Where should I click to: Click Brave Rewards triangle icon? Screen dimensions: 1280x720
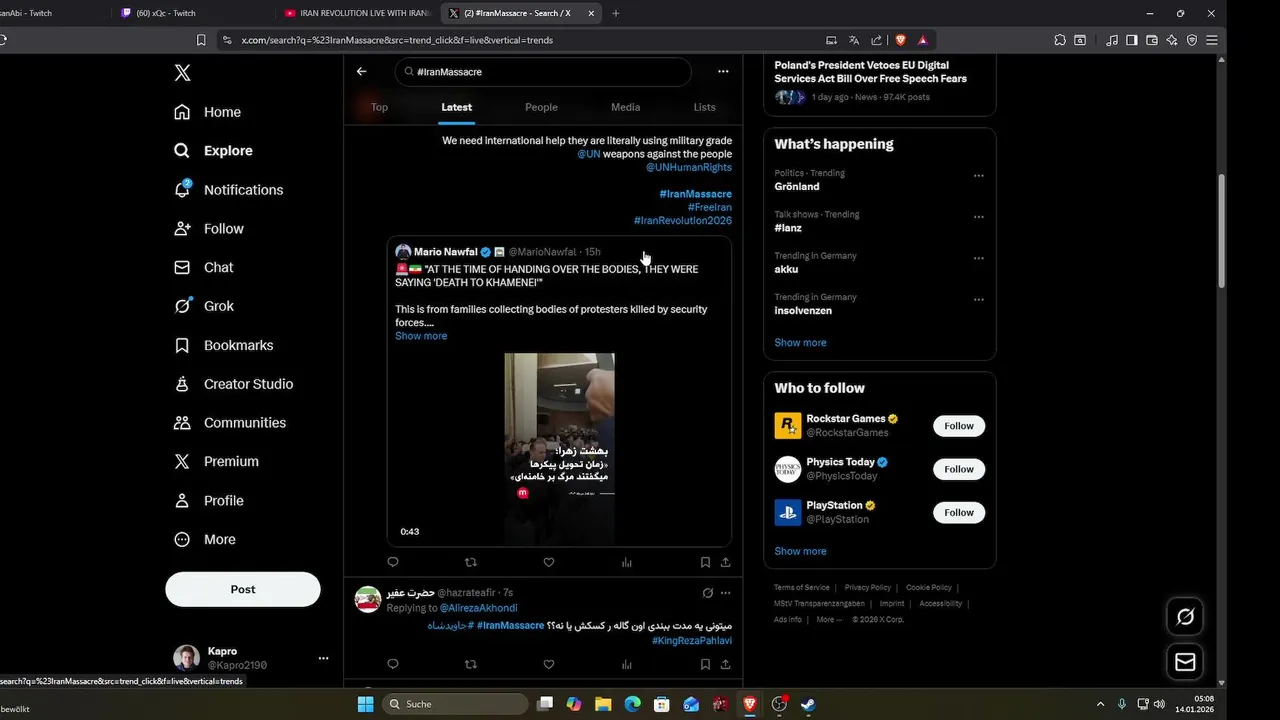coord(922,40)
